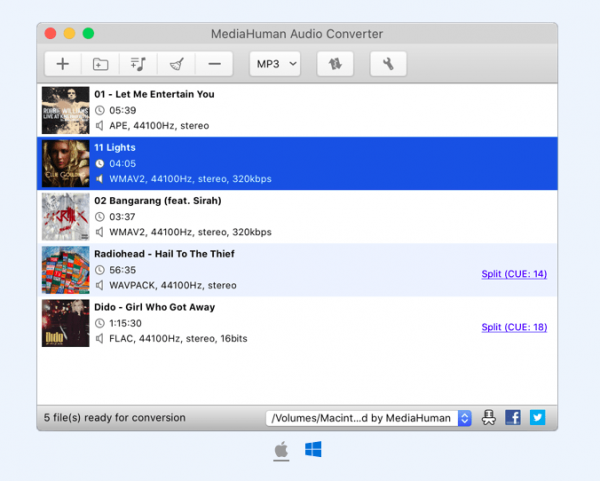This screenshot has width=600, height=481.
Task: Click the Add files plus icon
Action: click(x=63, y=64)
